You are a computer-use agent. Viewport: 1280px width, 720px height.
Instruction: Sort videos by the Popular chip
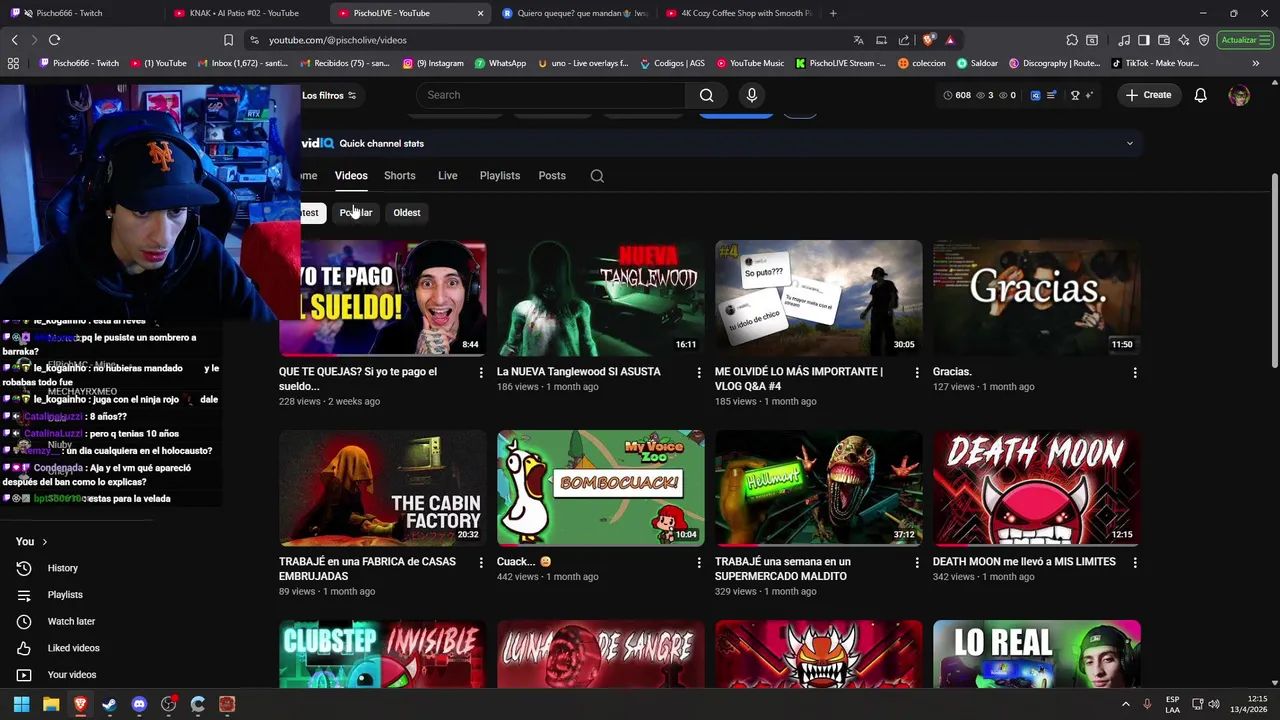pos(355,213)
